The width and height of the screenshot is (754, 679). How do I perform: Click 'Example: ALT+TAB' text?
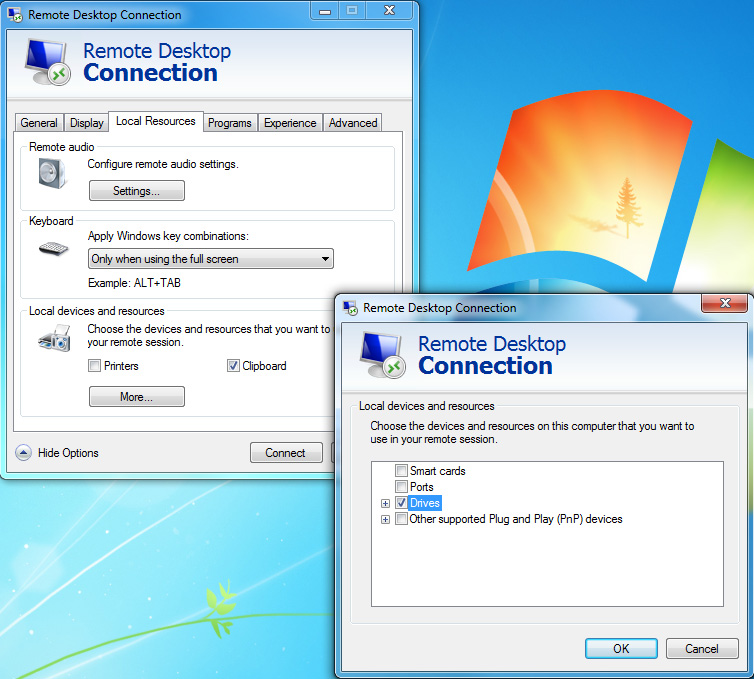pyautogui.click(x=134, y=283)
